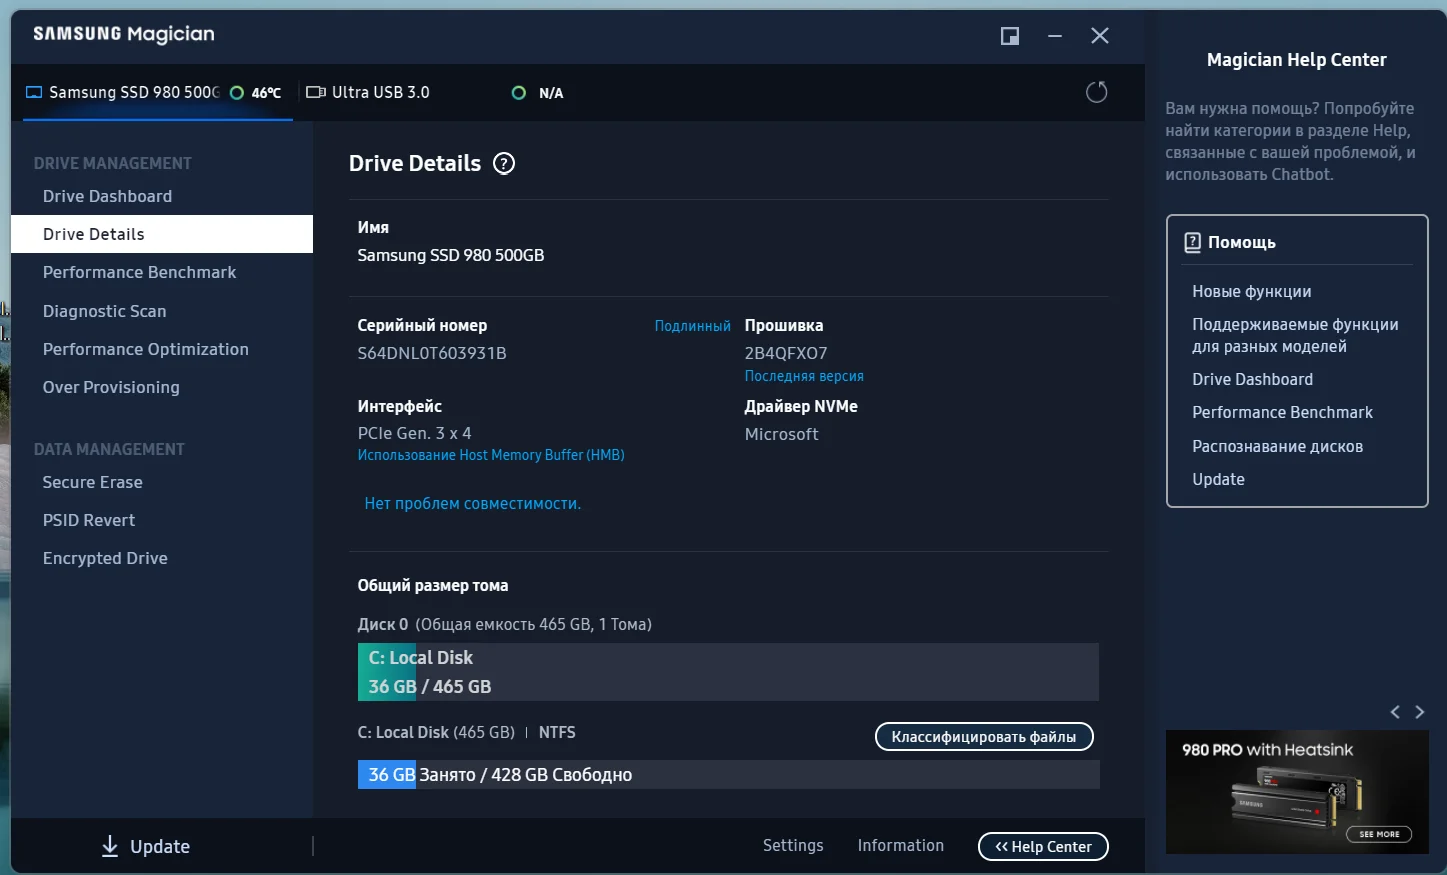Click the Samsung SSD 980 drive icon
This screenshot has height=875, width=1447.
(34, 92)
